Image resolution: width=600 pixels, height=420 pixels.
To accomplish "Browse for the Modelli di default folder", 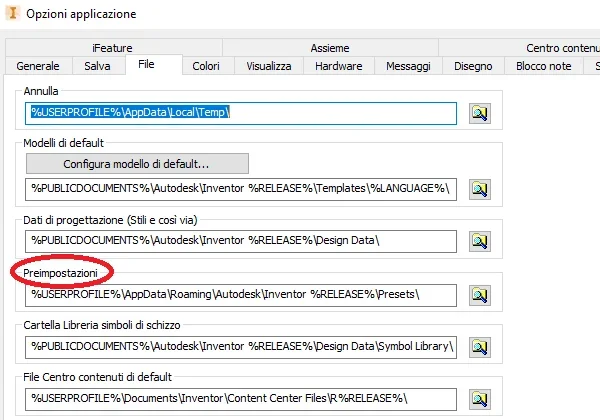I will [480, 189].
